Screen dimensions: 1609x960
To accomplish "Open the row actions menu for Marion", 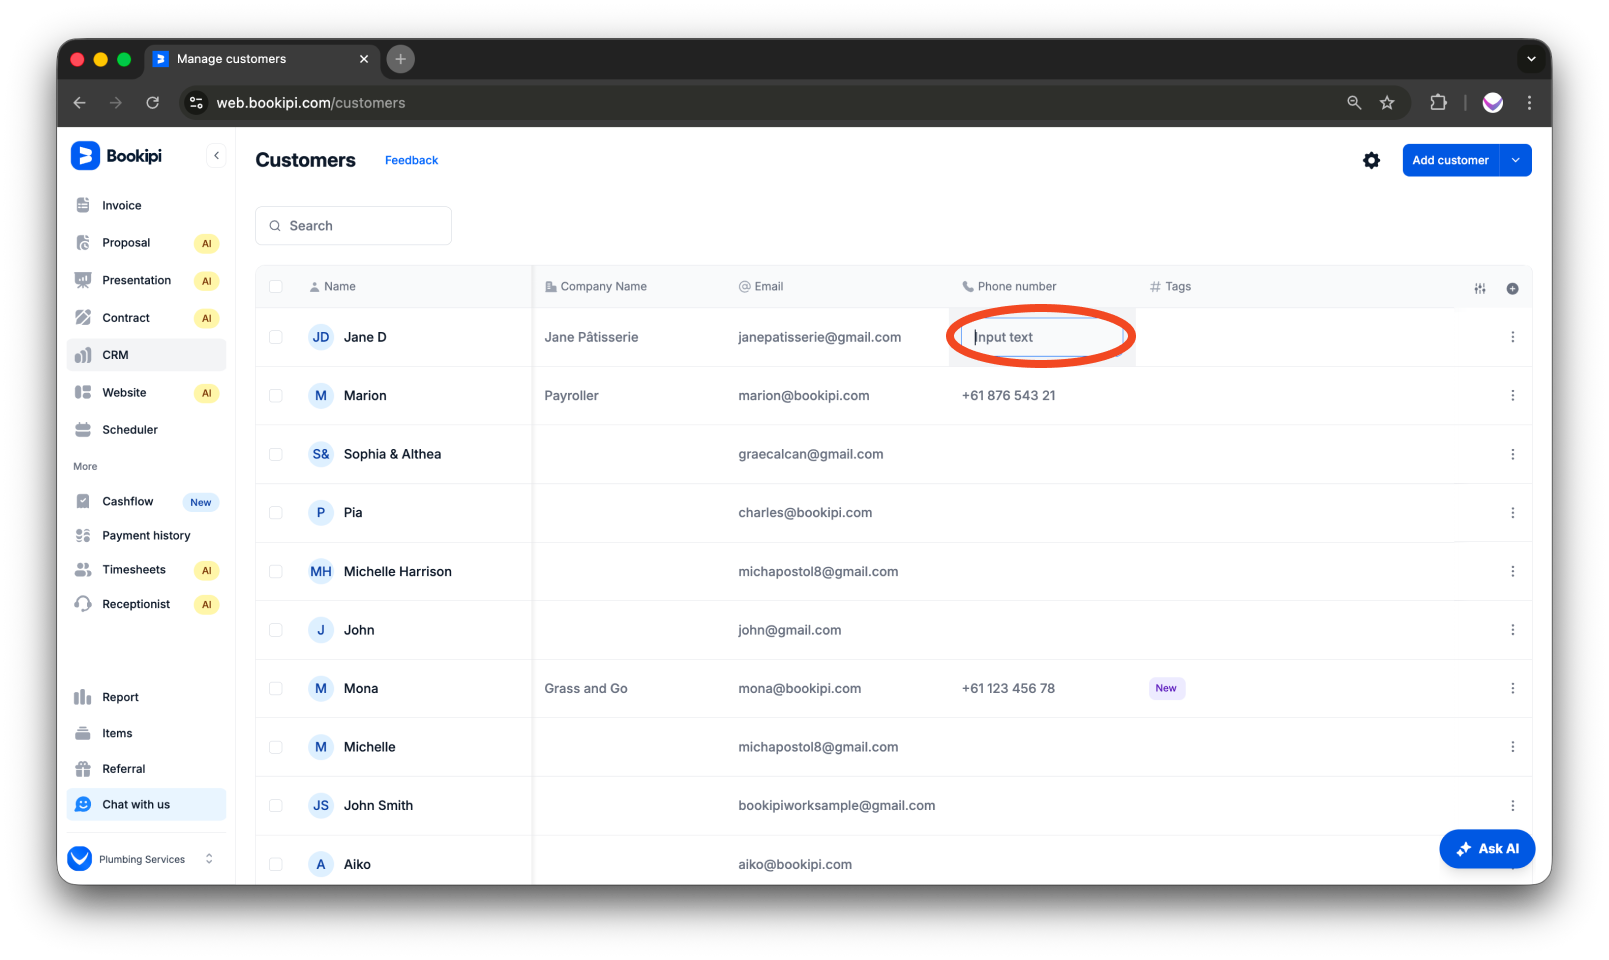I will point(1513,395).
